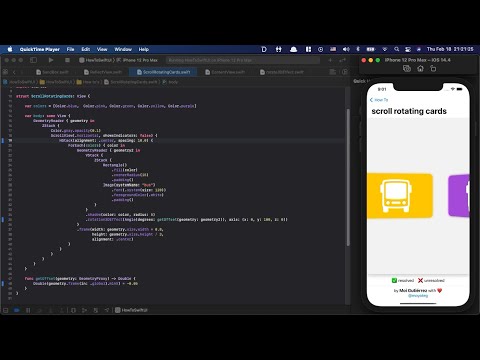
Task: Tap the purple card at the right edge
Action: click(459, 196)
